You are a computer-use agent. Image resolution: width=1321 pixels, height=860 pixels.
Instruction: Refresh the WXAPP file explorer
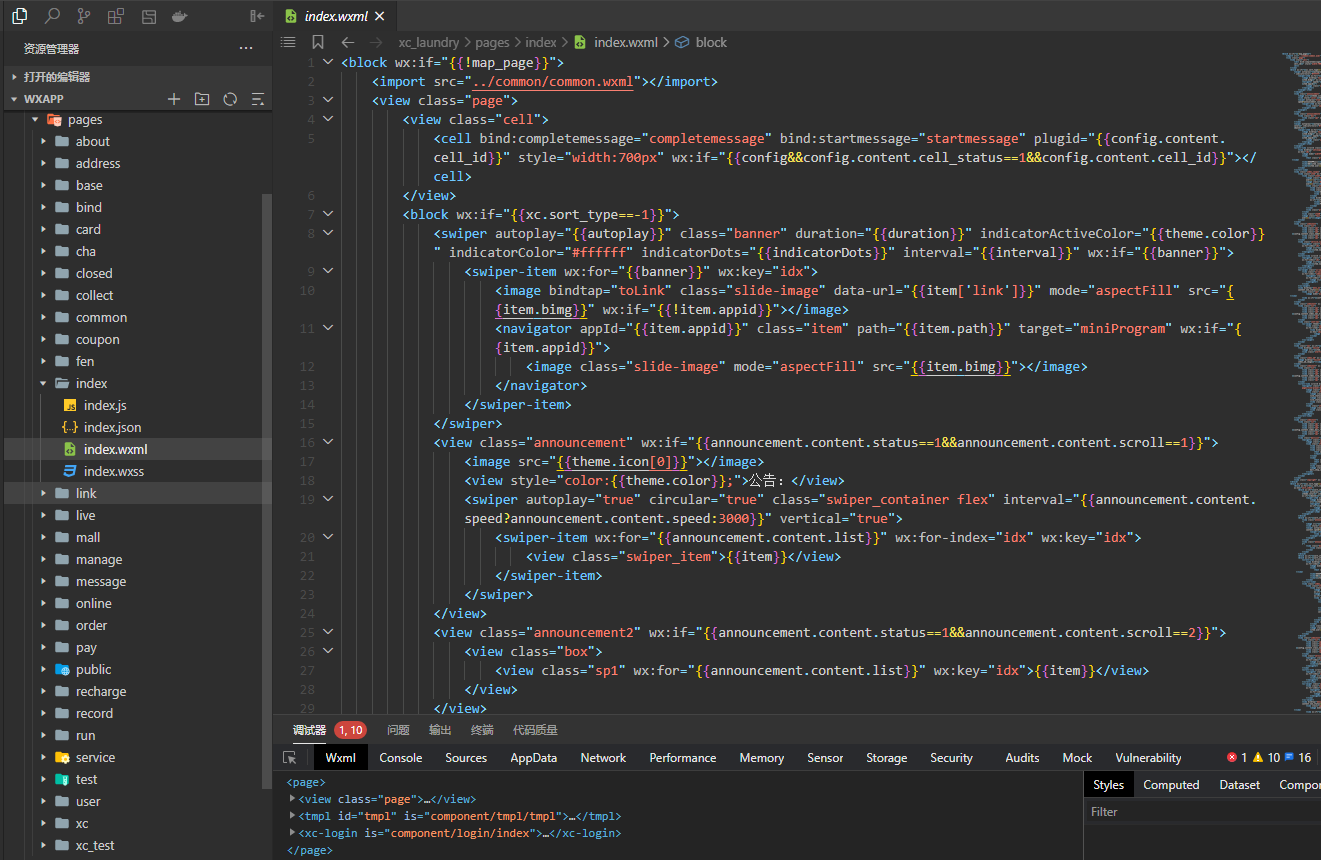click(230, 99)
